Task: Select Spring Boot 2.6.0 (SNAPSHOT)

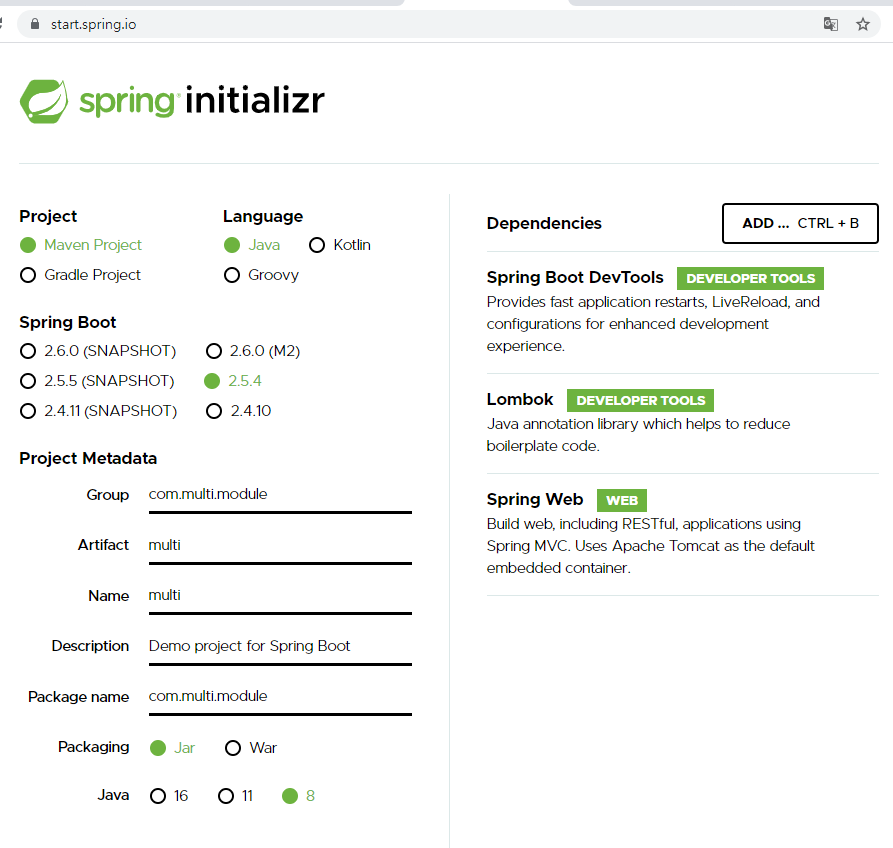Action: pos(28,351)
